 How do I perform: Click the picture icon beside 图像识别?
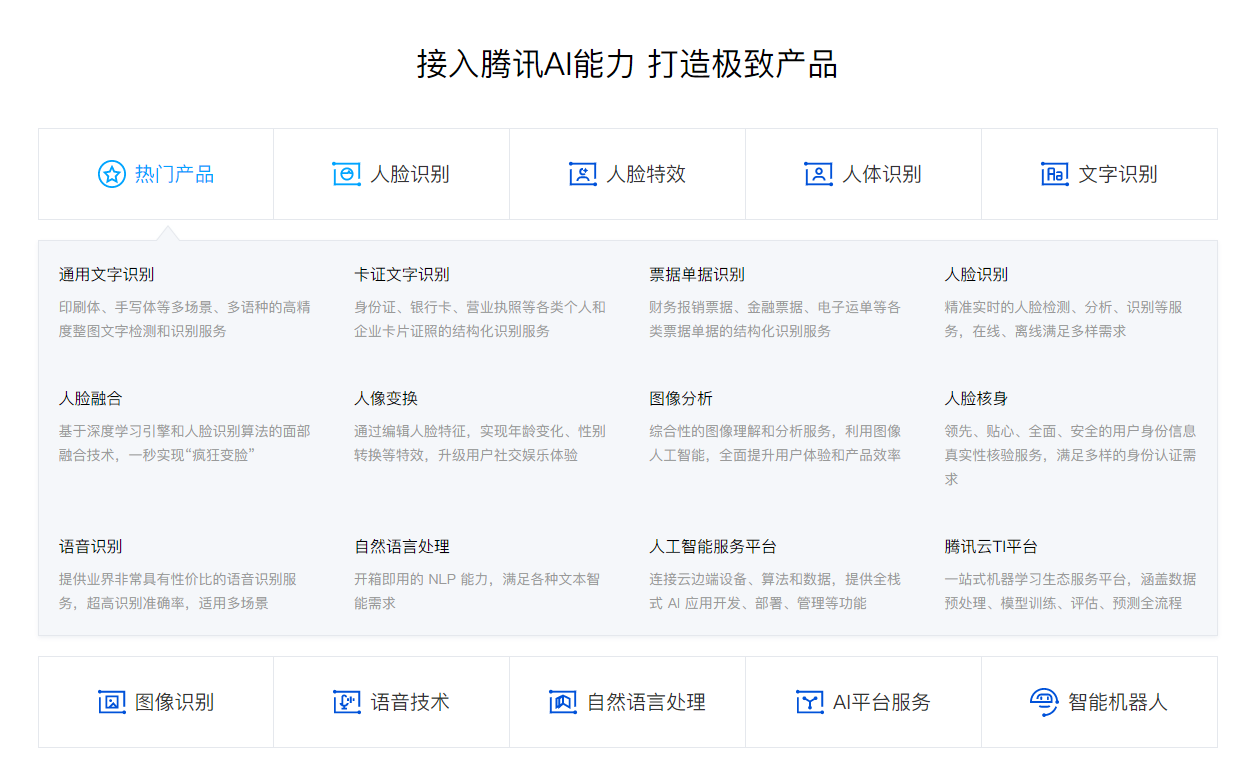tap(112, 702)
